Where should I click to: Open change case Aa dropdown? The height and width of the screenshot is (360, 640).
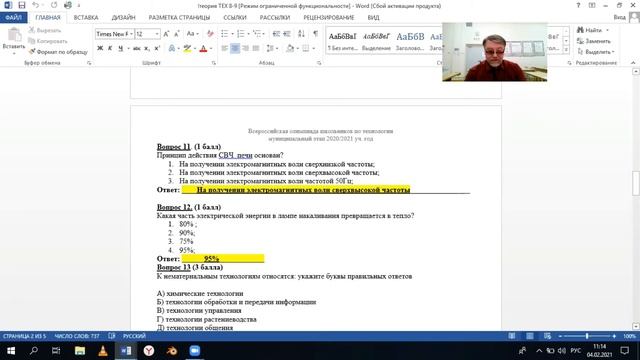192,34
